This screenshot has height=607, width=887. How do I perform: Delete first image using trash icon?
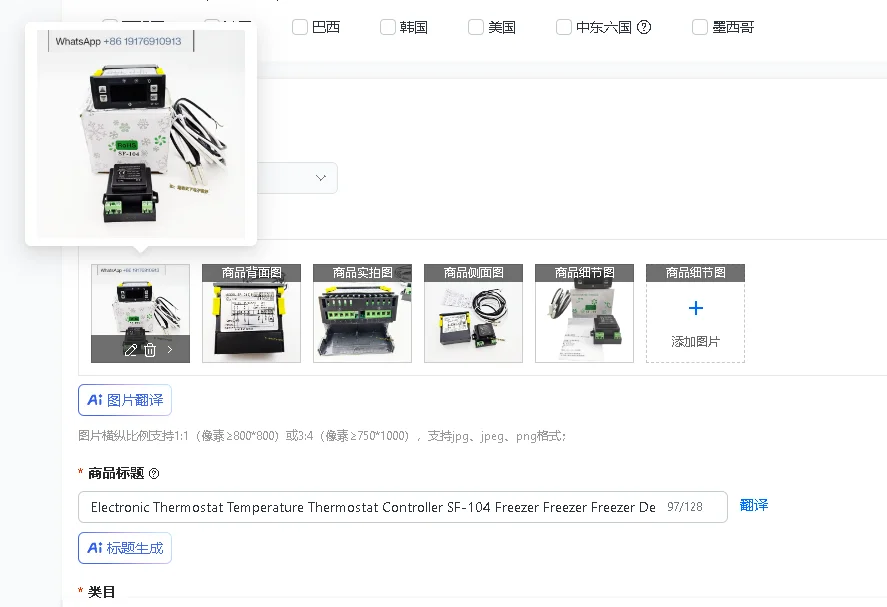[x=150, y=350]
